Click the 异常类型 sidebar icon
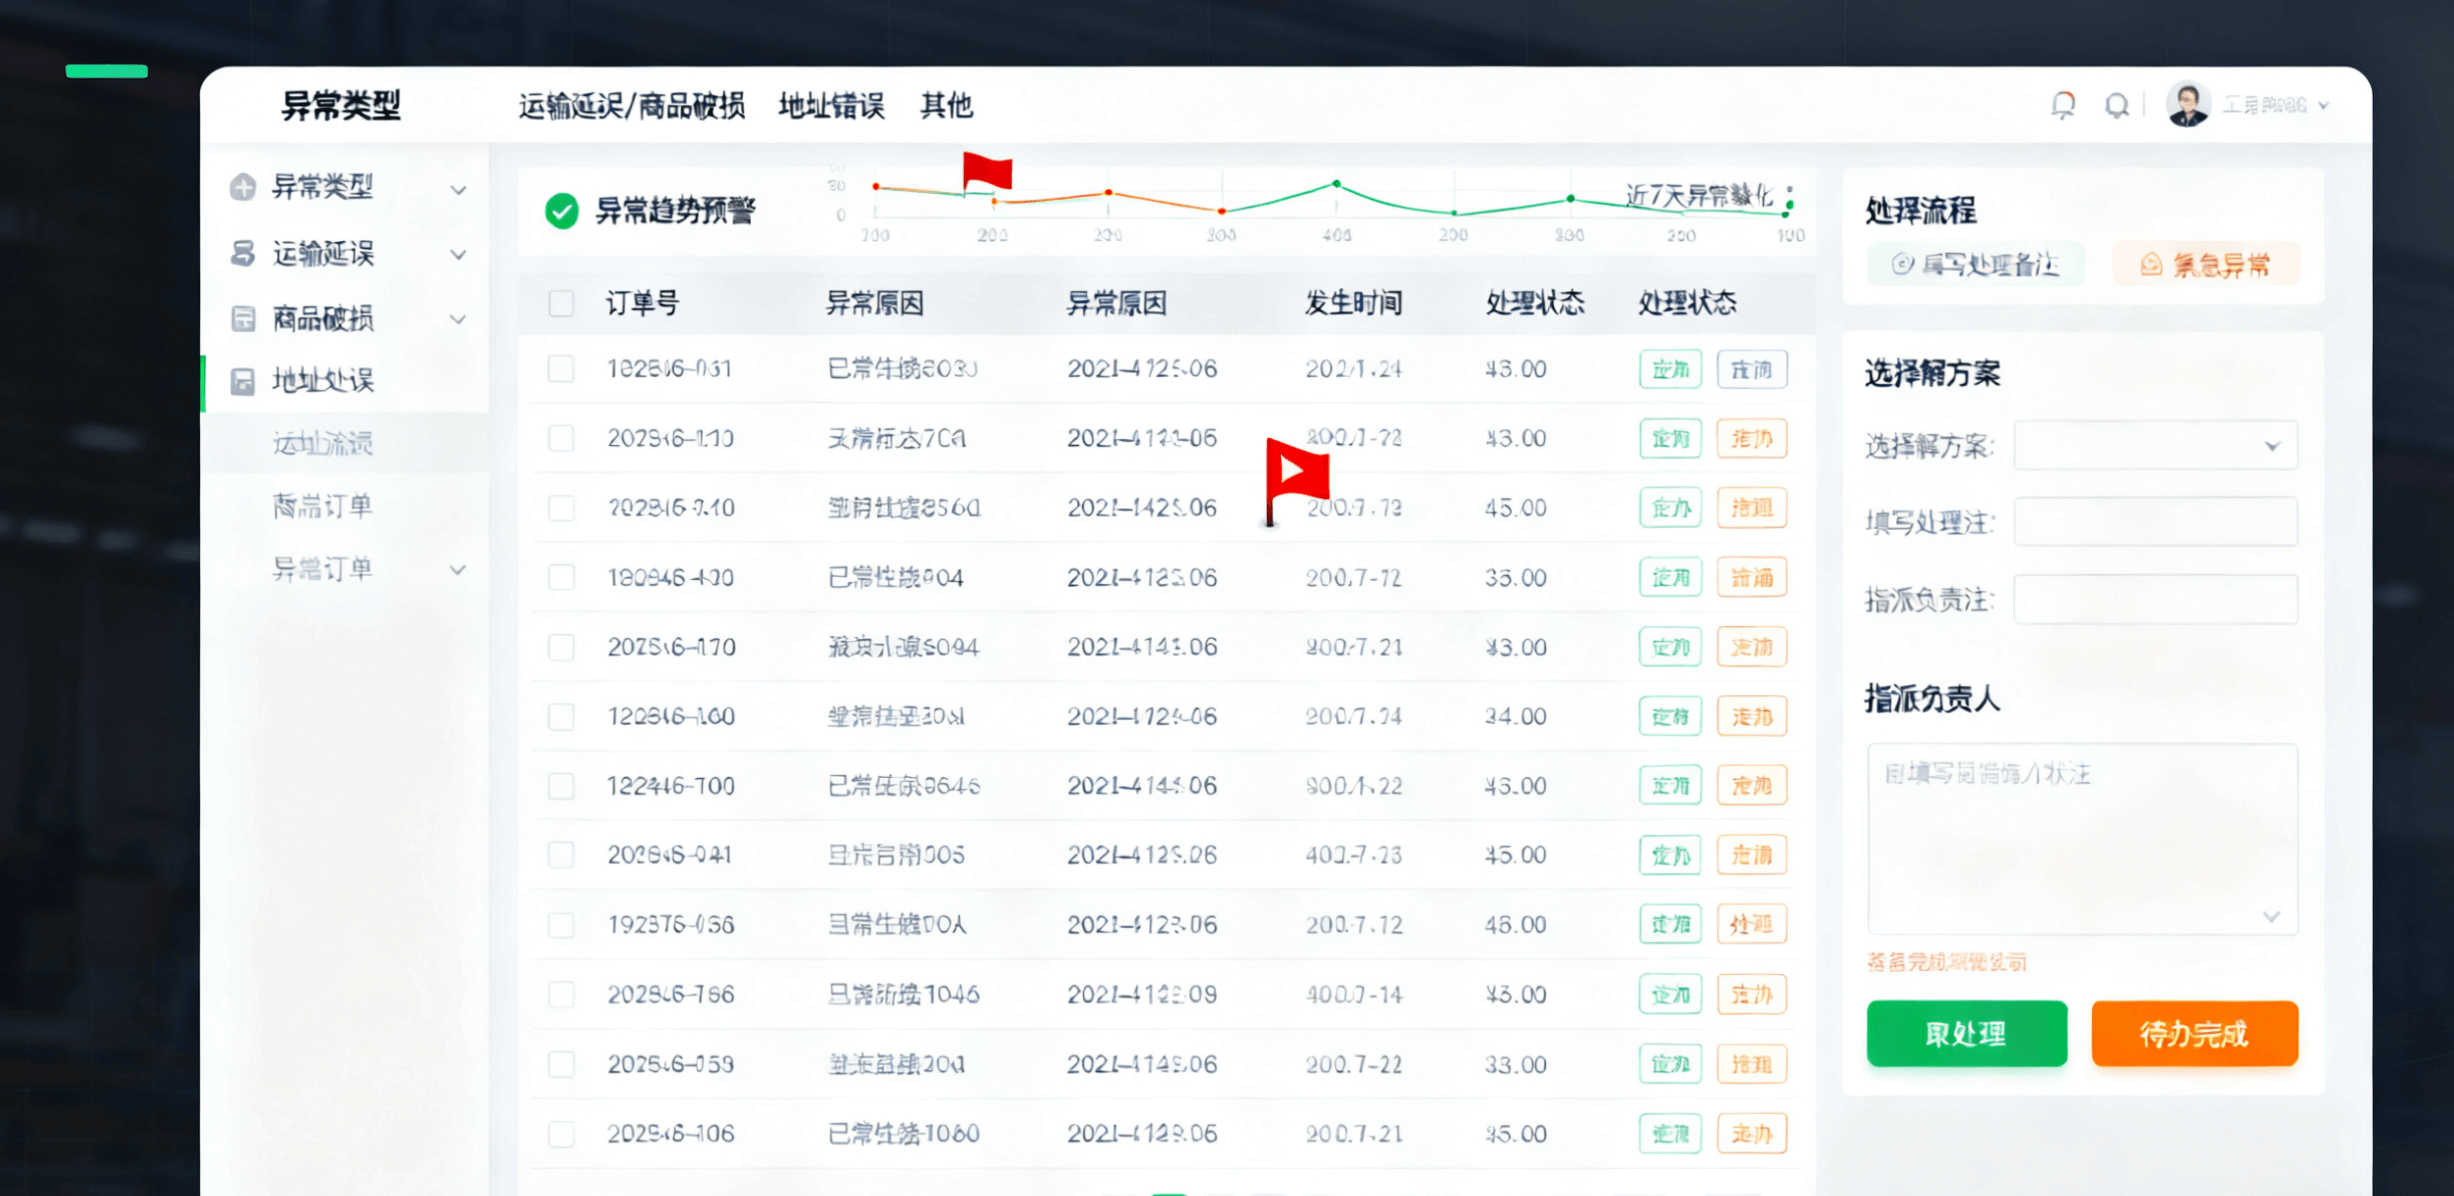The image size is (2454, 1196). coord(243,187)
